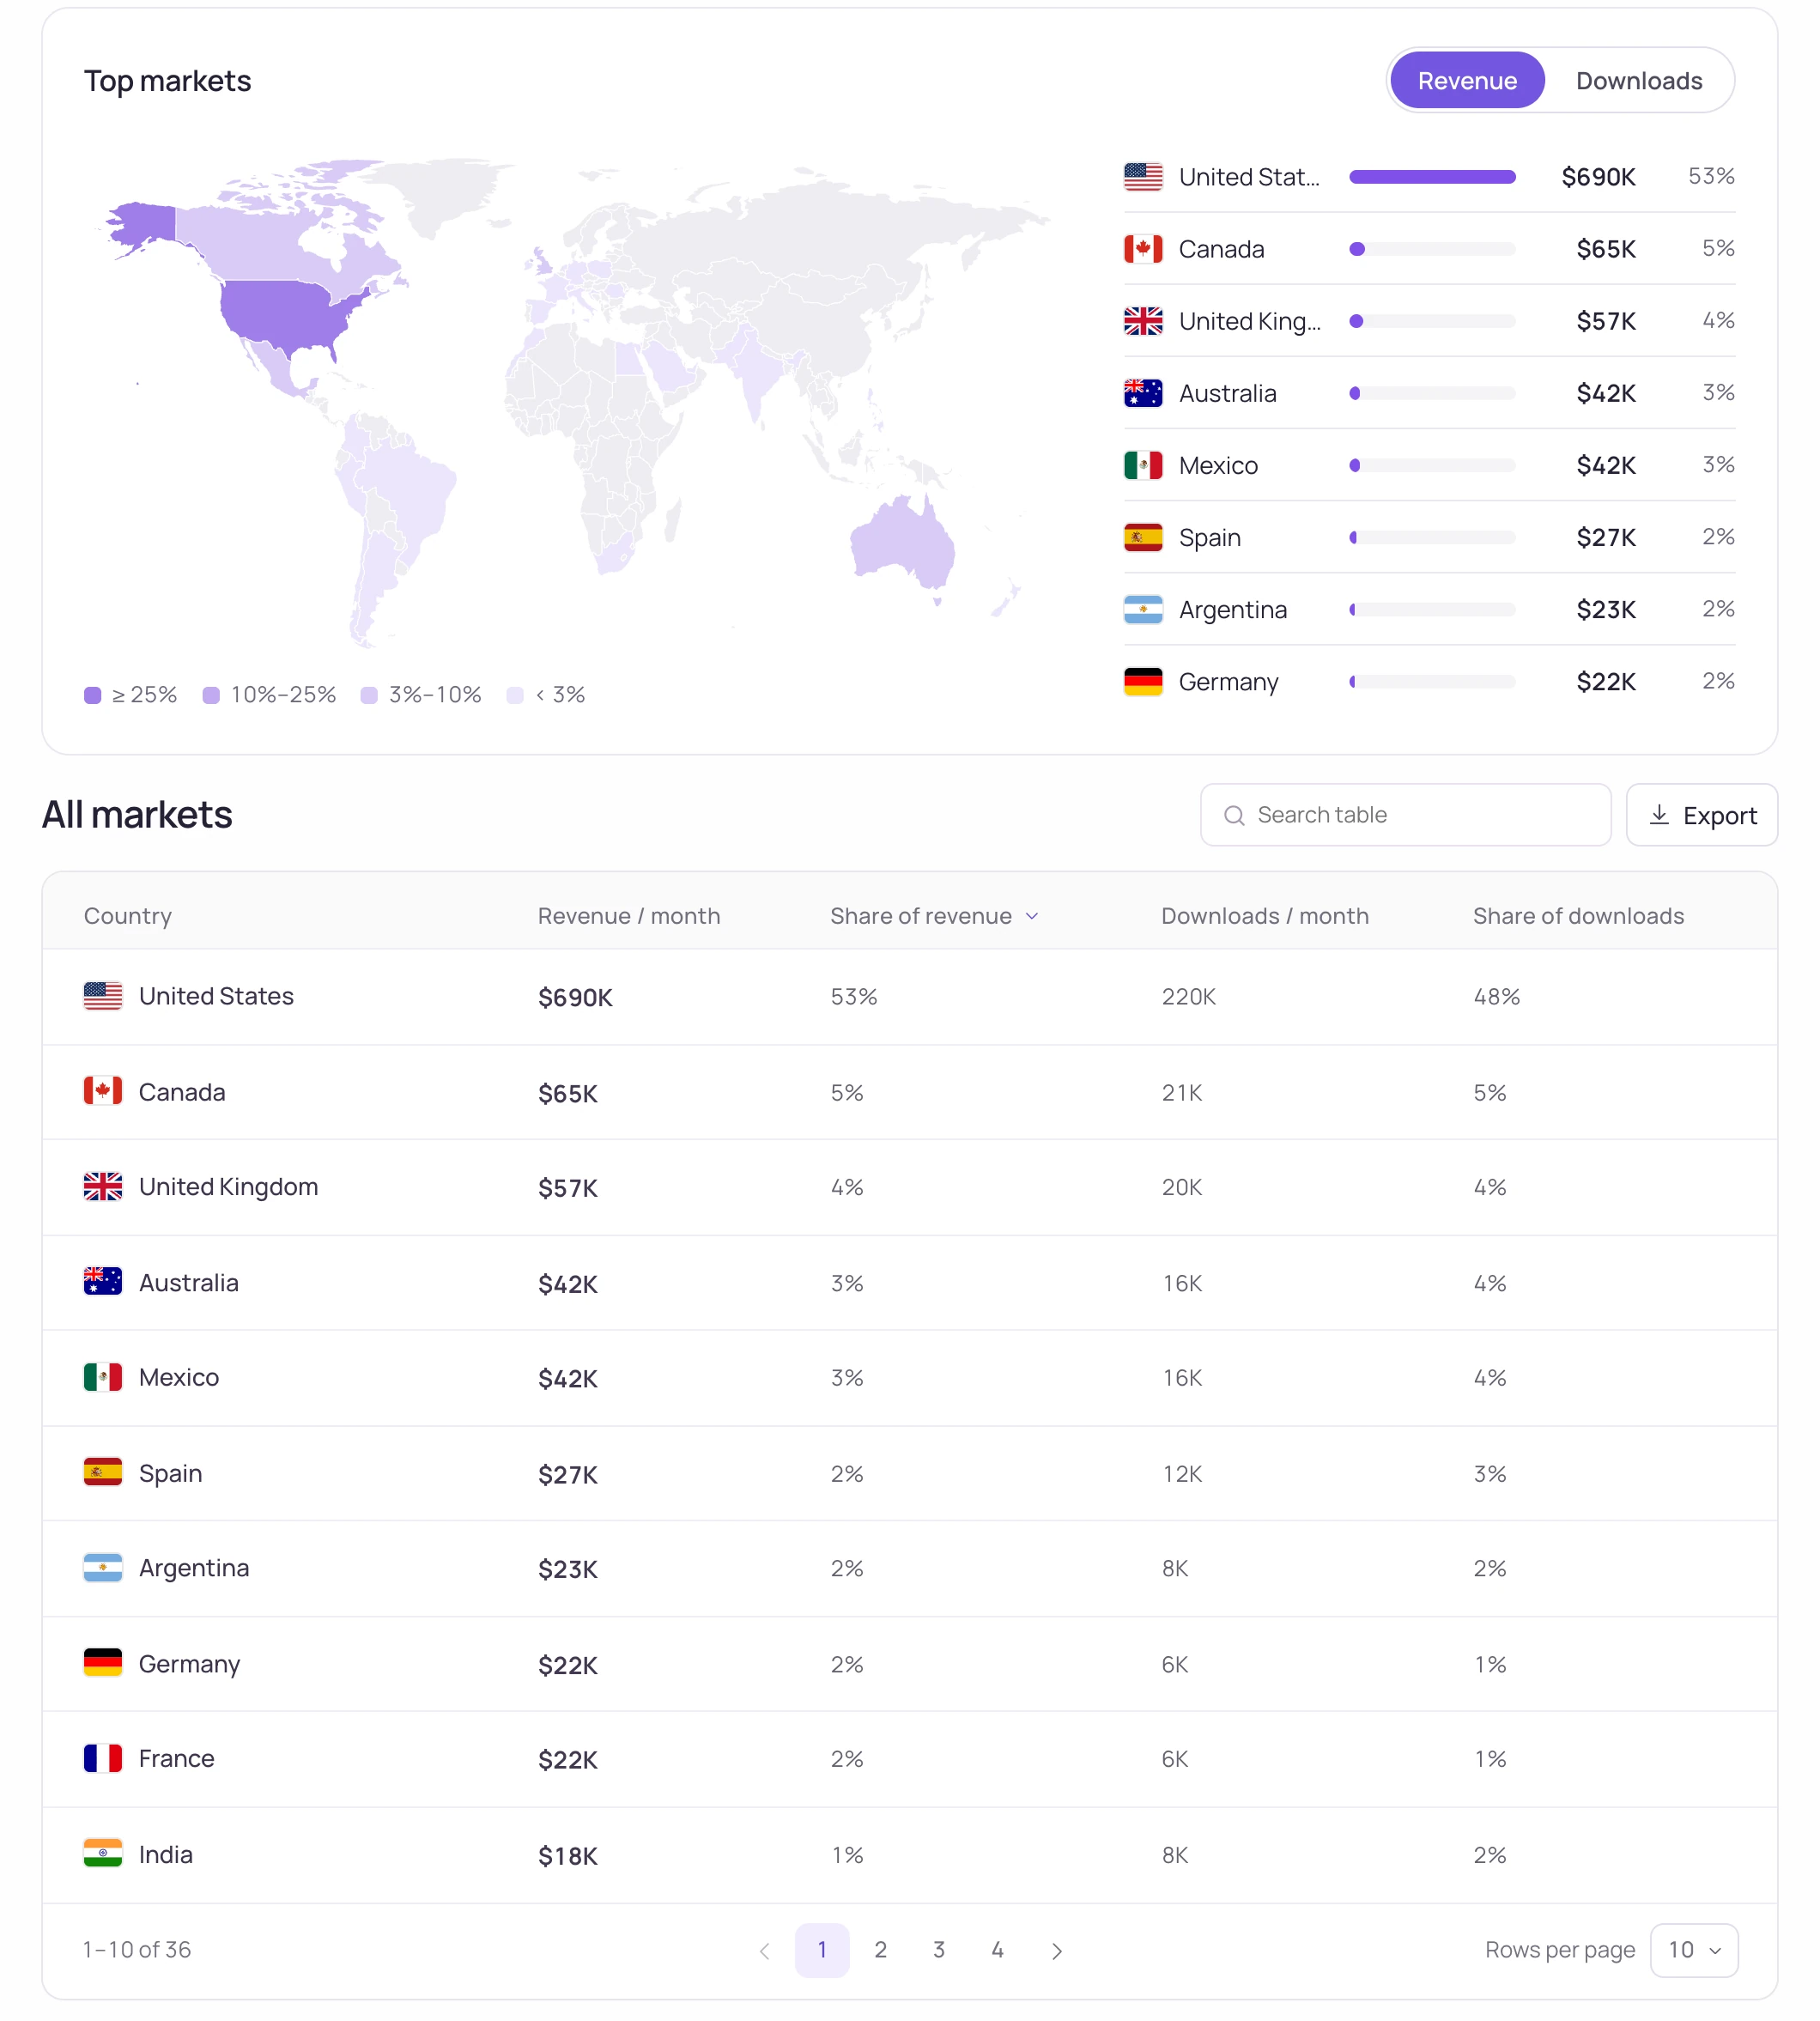Viewport: 1820px width, 2021px height.
Task: Go to page 2
Action: [x=880, y=1949]
